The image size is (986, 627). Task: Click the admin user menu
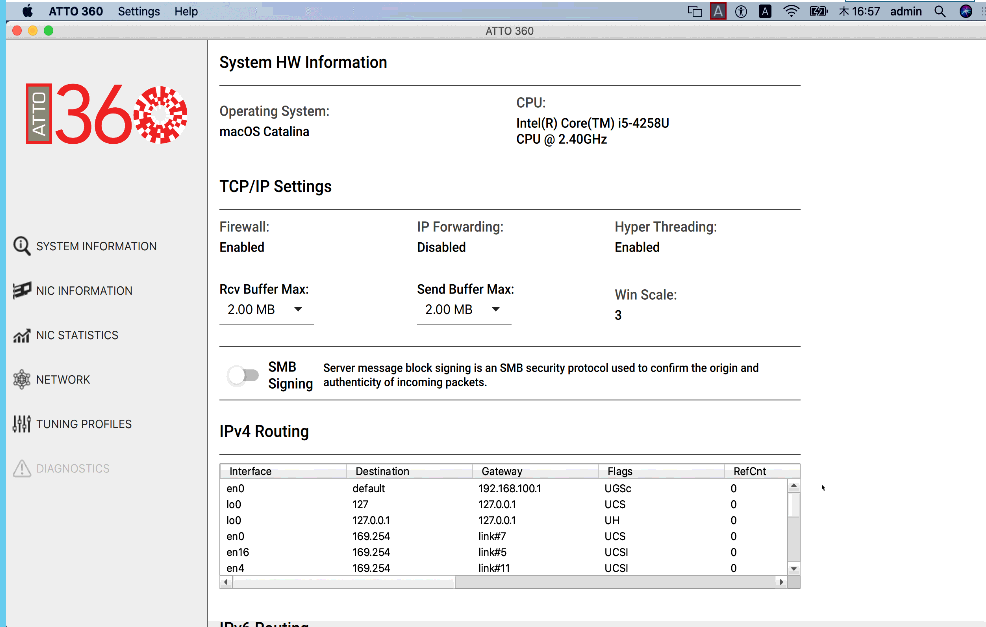tap(906, 11)
